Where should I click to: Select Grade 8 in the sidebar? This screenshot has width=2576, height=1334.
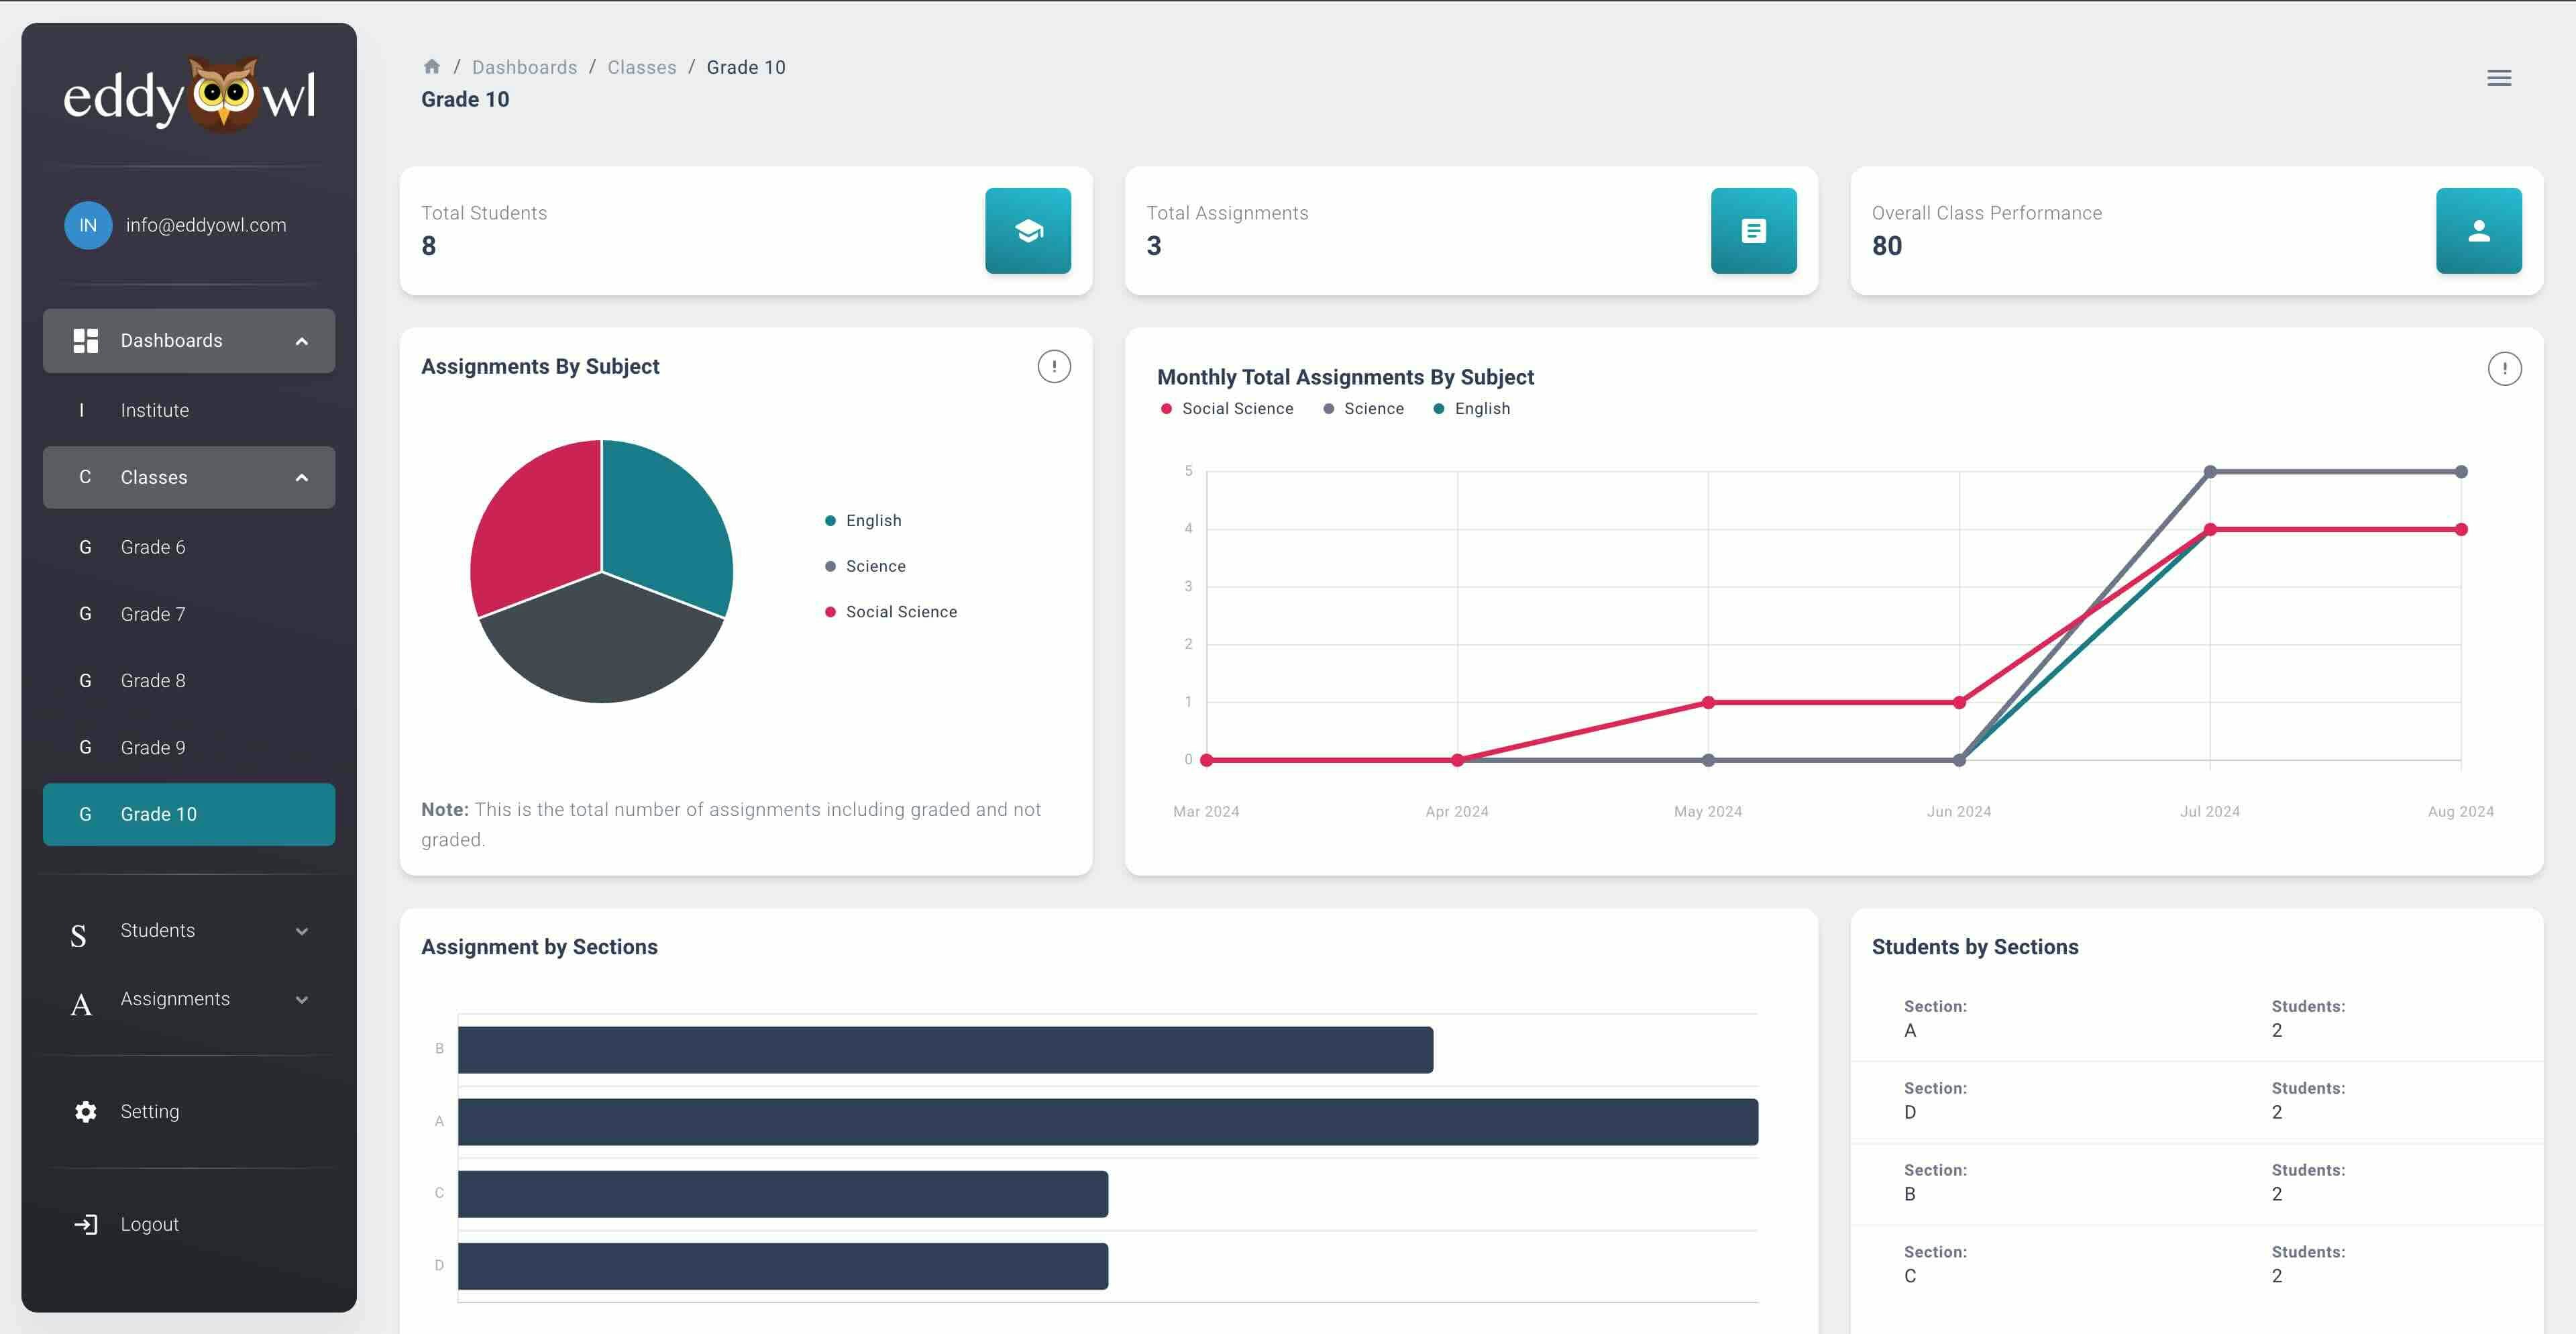153,681
